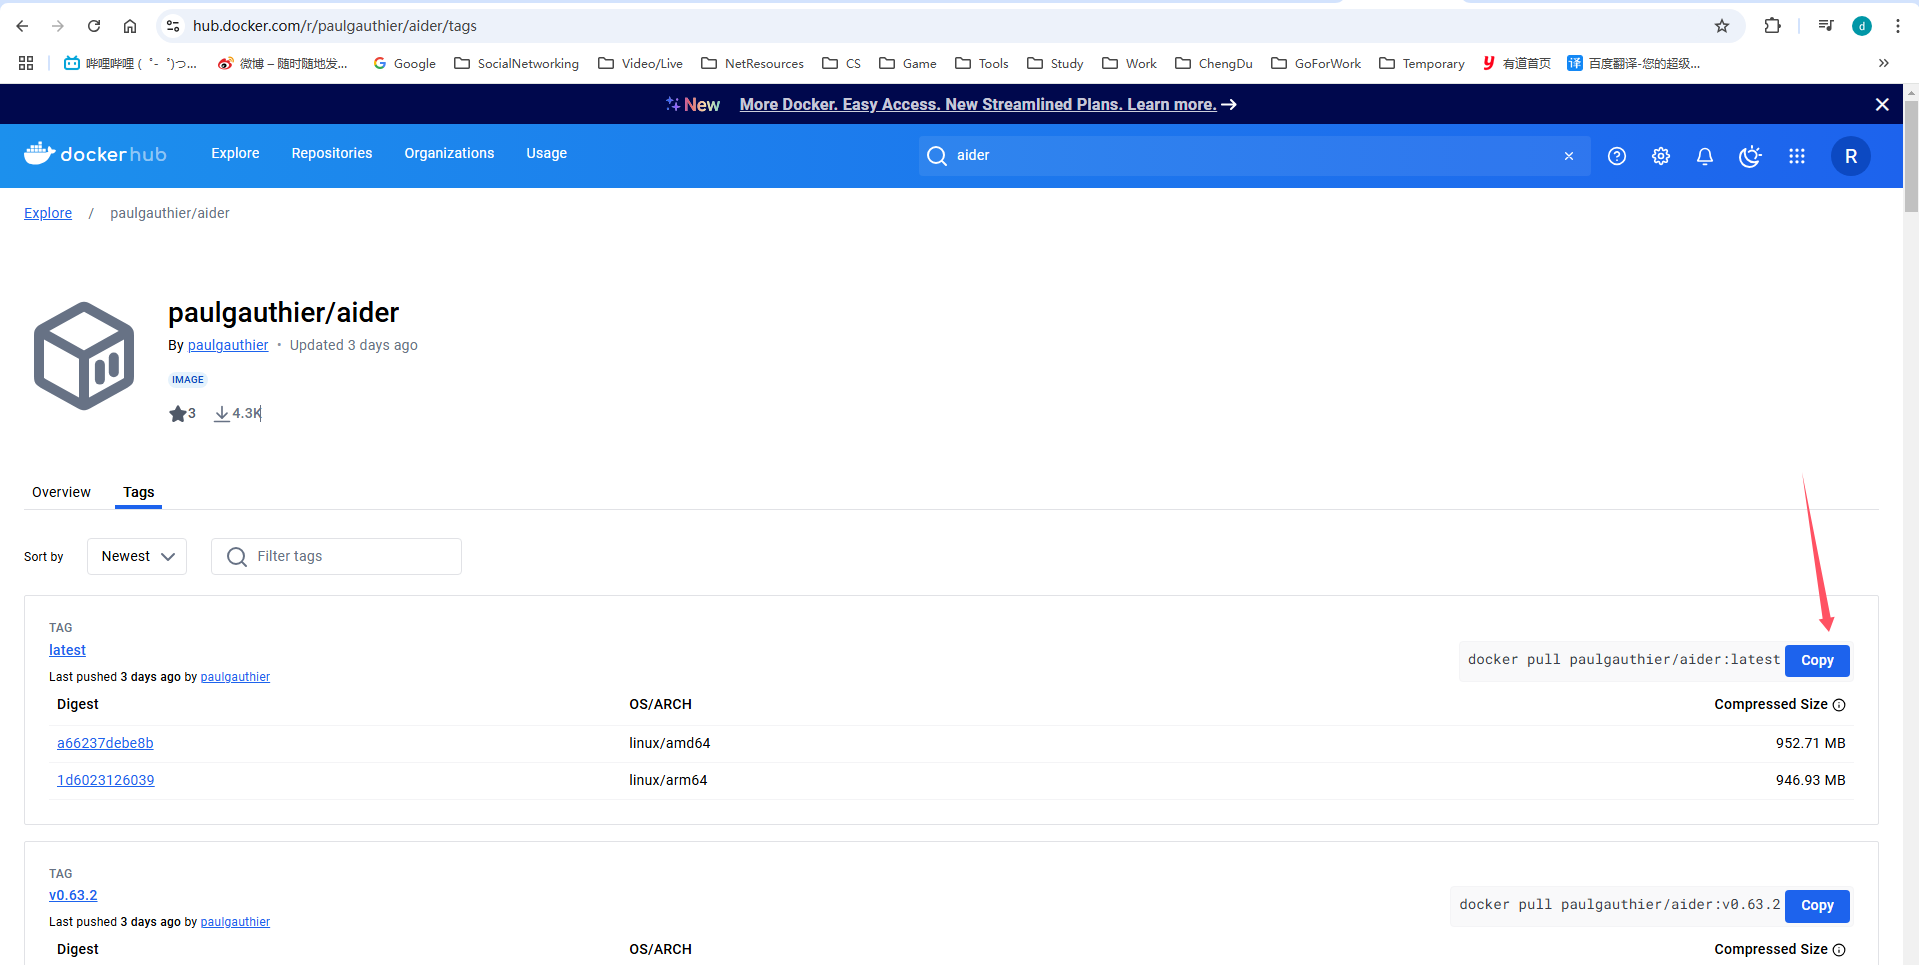
Task: Open the Chrome profile avatar
Action: pyautogui.click(x=1862, y=26)
